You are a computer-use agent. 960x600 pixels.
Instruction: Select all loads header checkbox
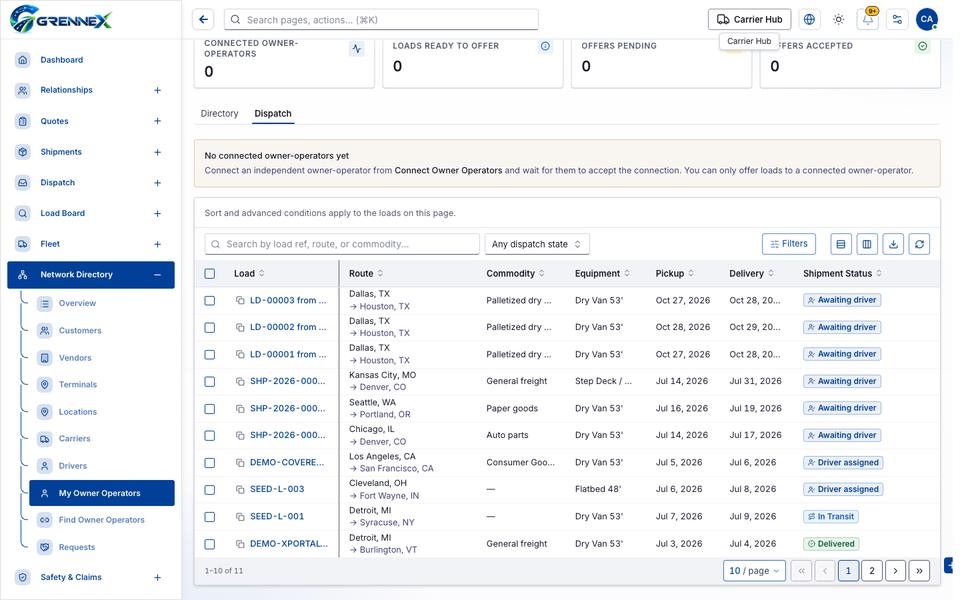pyautogui.click(x=209, y=274)
